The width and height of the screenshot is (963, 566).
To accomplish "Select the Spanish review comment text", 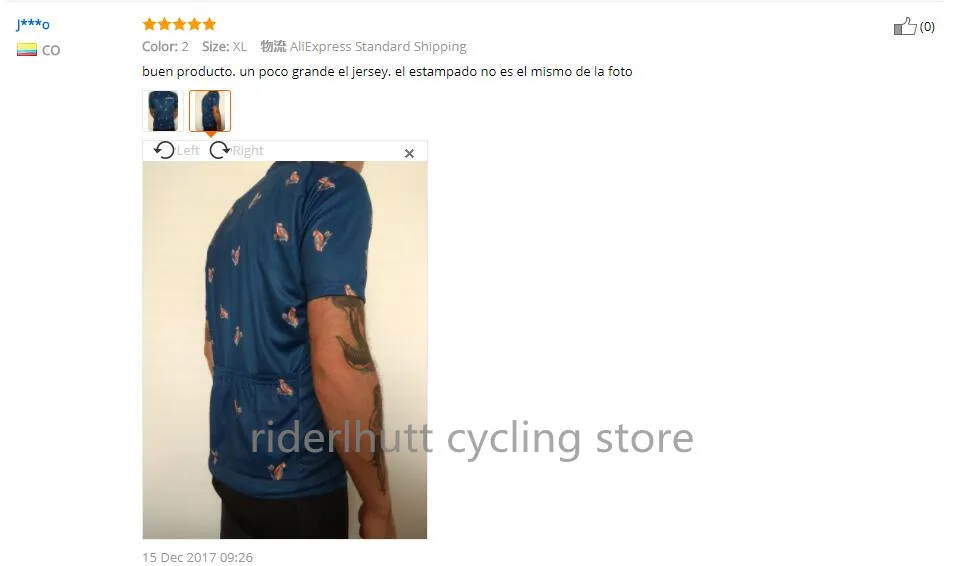I will click(x=387, y=71).
